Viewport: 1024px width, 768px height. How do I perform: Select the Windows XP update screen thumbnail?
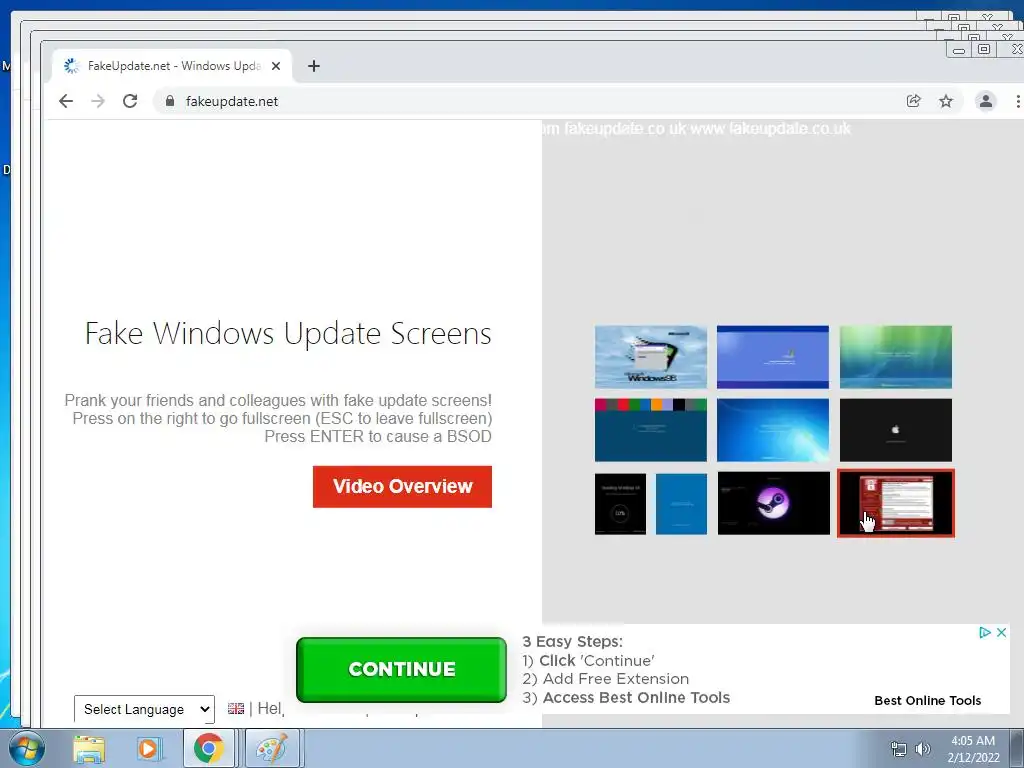[x=773, y=357]
